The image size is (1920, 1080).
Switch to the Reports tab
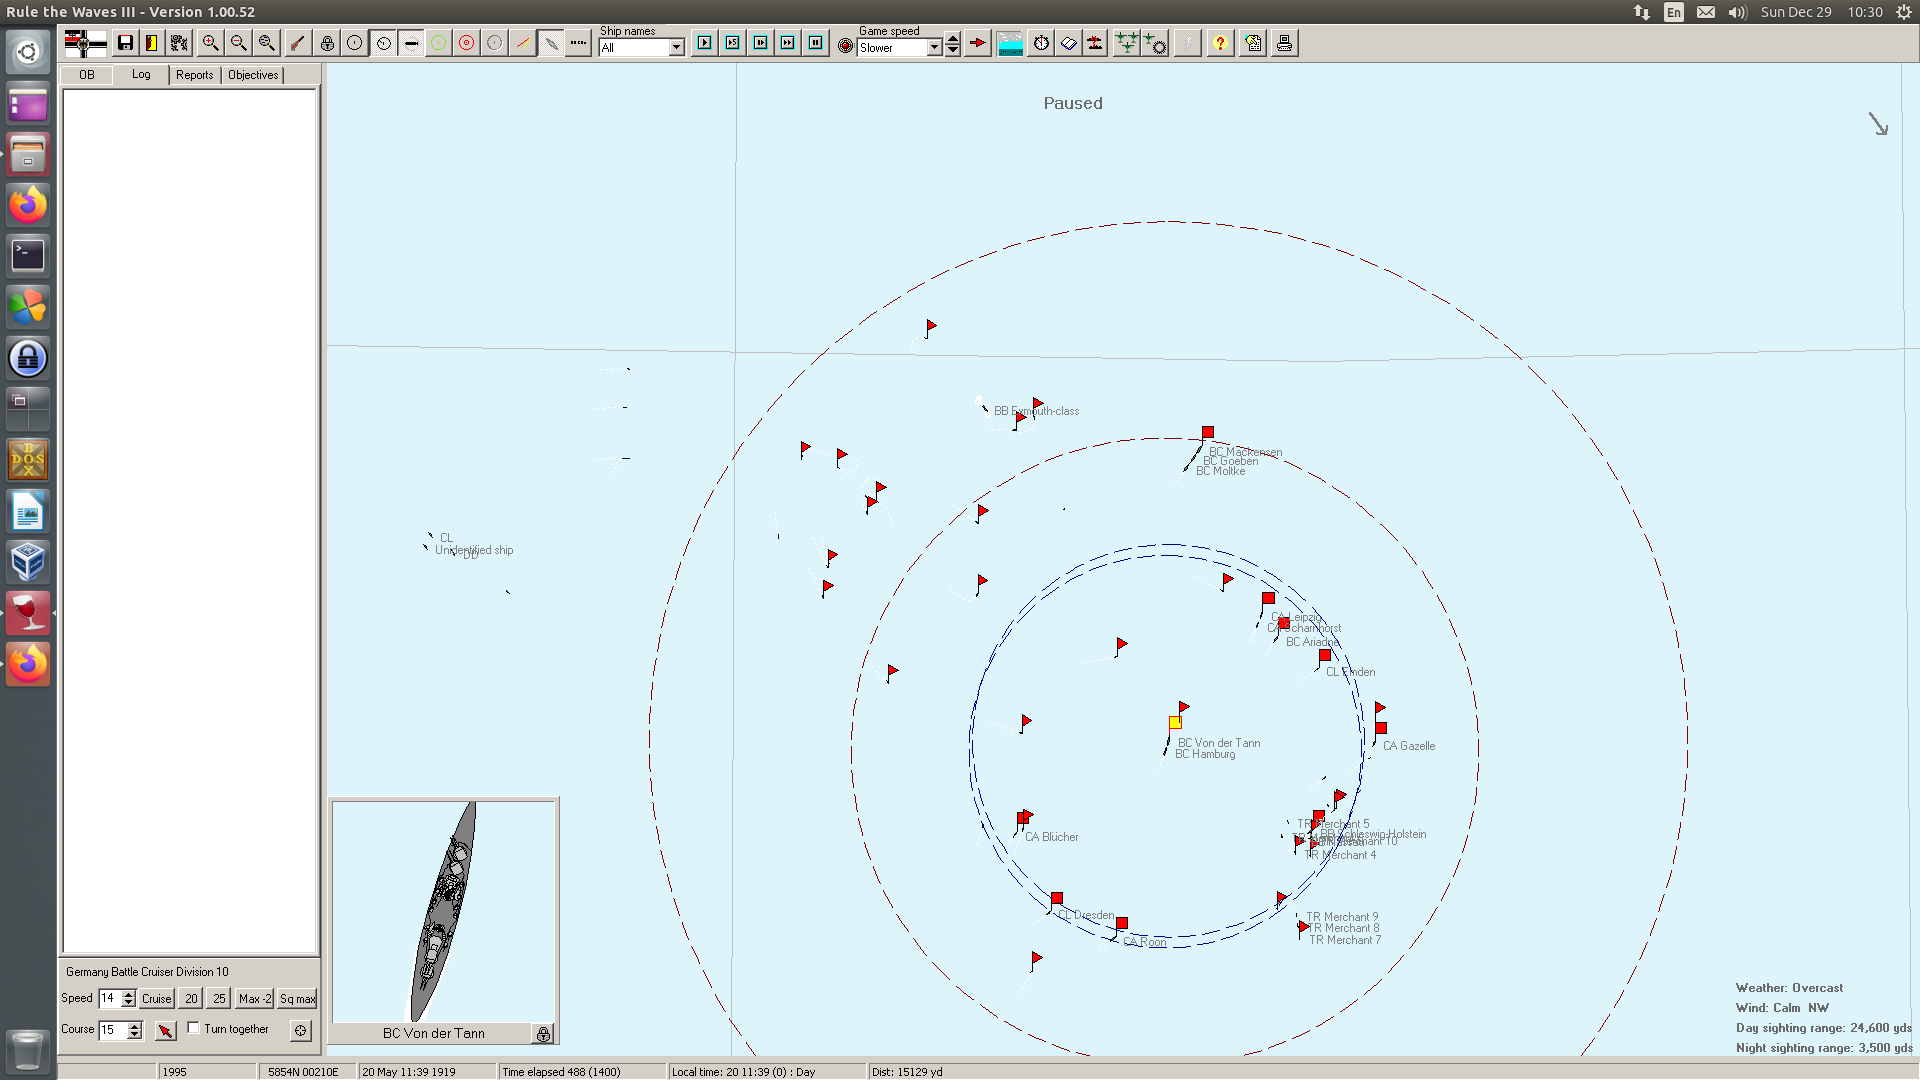point(194,75)
